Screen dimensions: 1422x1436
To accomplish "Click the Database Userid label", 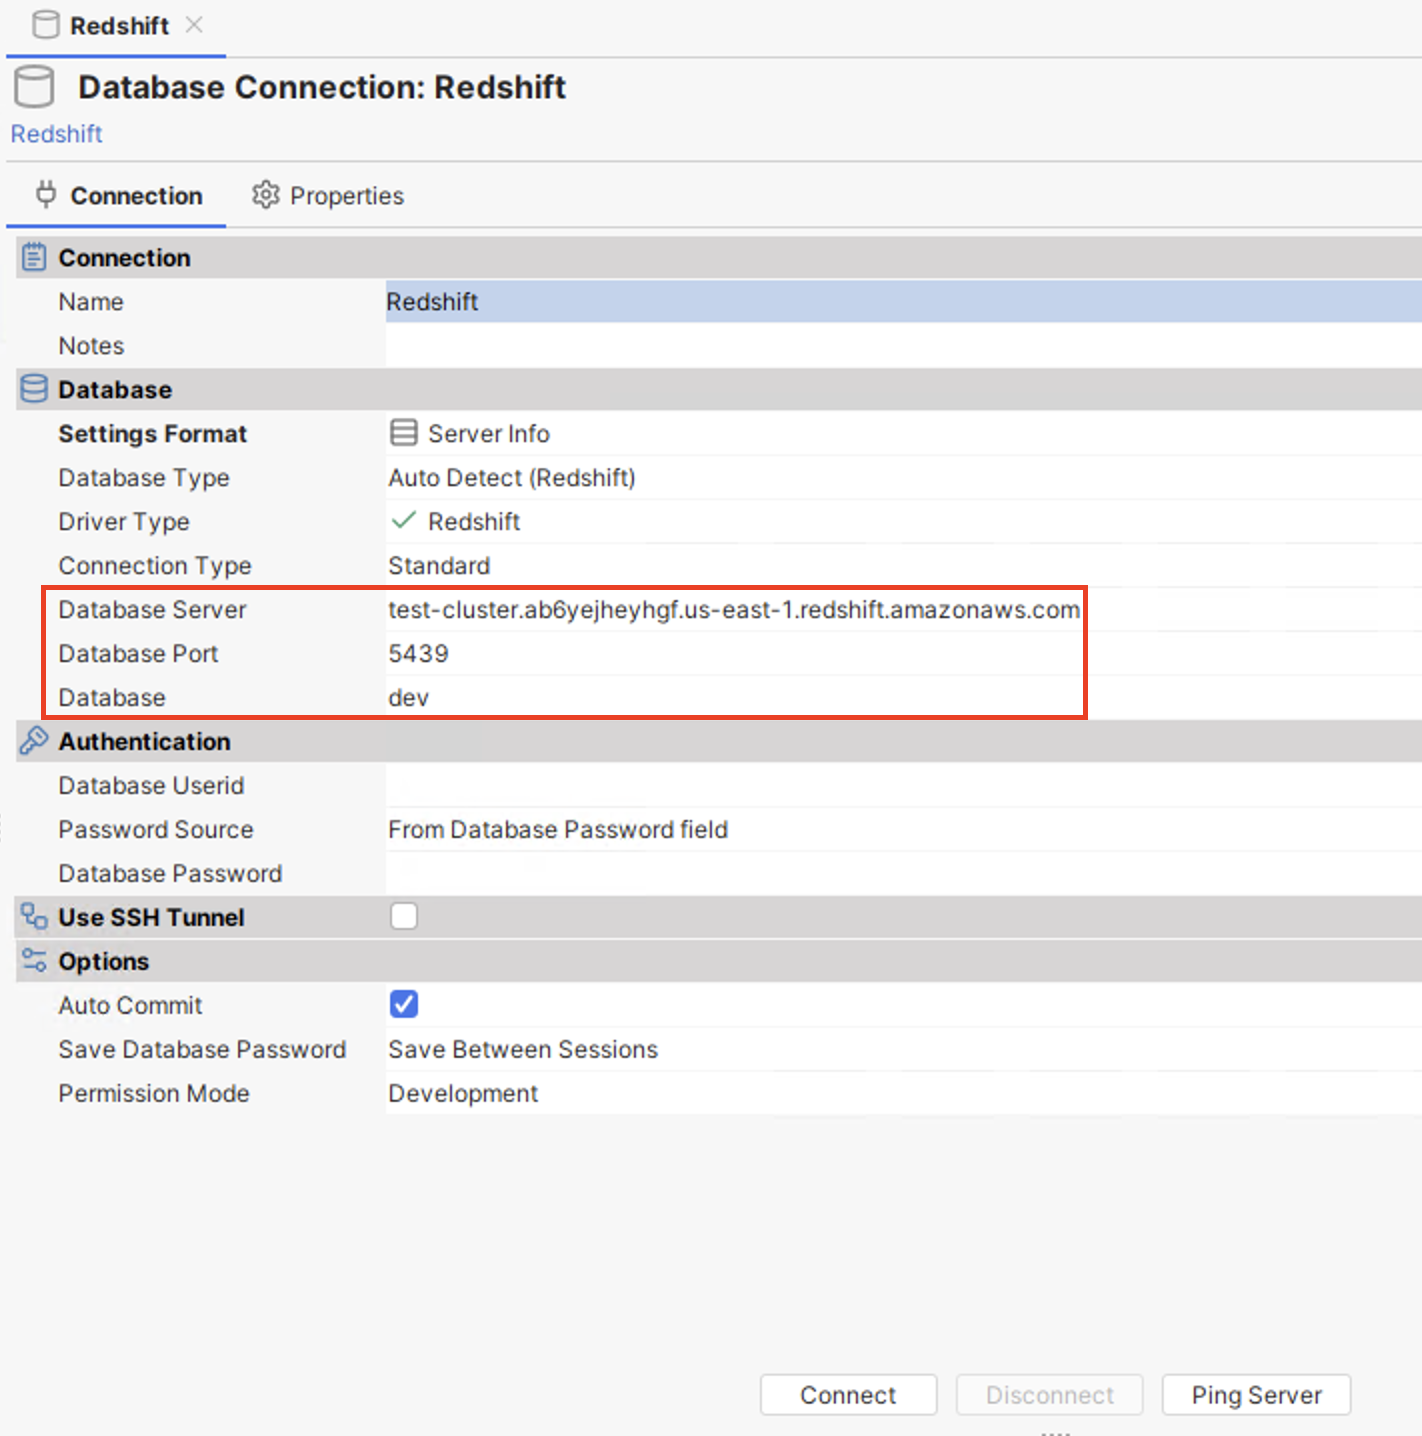I will [151, 785].
